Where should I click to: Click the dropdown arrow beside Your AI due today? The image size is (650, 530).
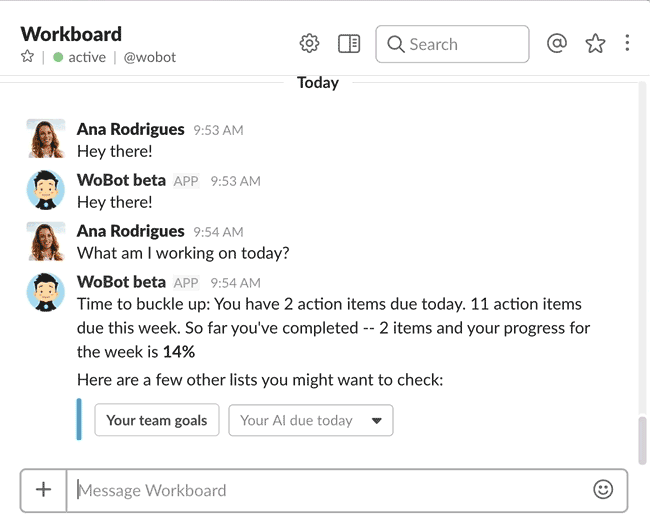[x=376, y=421]
